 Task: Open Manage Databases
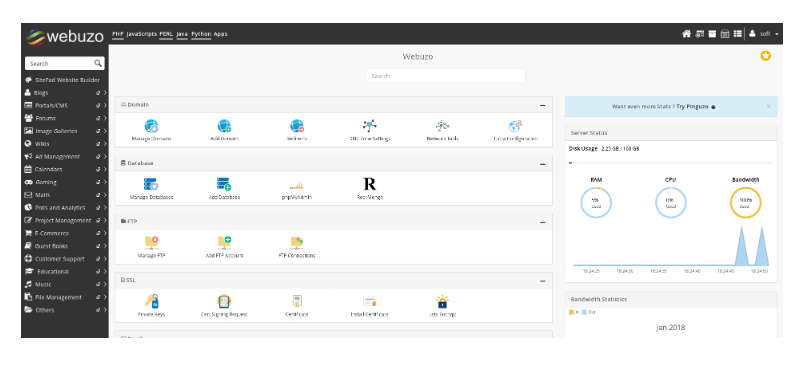pos(151,184)
